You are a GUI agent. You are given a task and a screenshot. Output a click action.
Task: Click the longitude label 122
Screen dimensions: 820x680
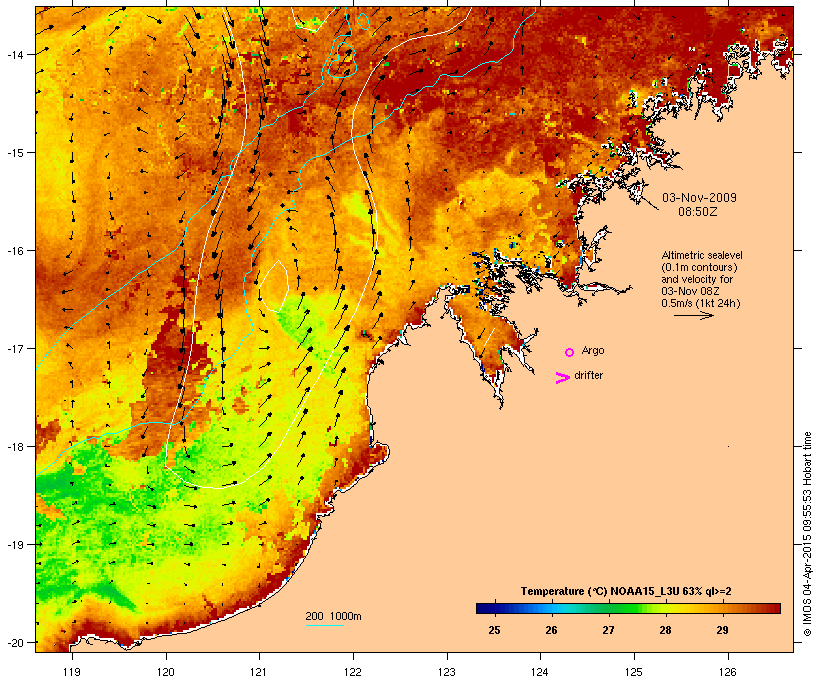coord(353,672)
